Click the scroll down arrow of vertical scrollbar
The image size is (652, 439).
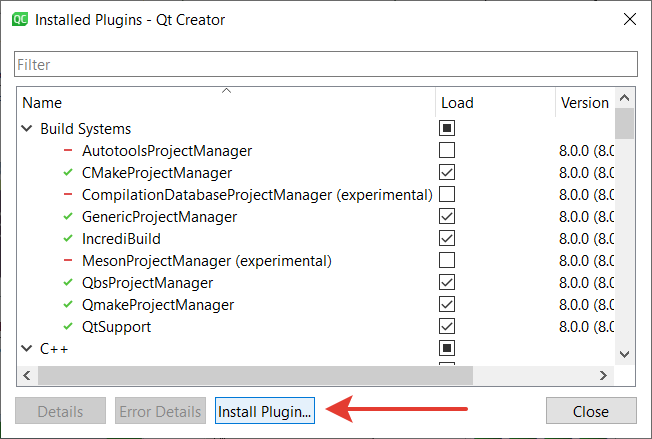[625, 355]
